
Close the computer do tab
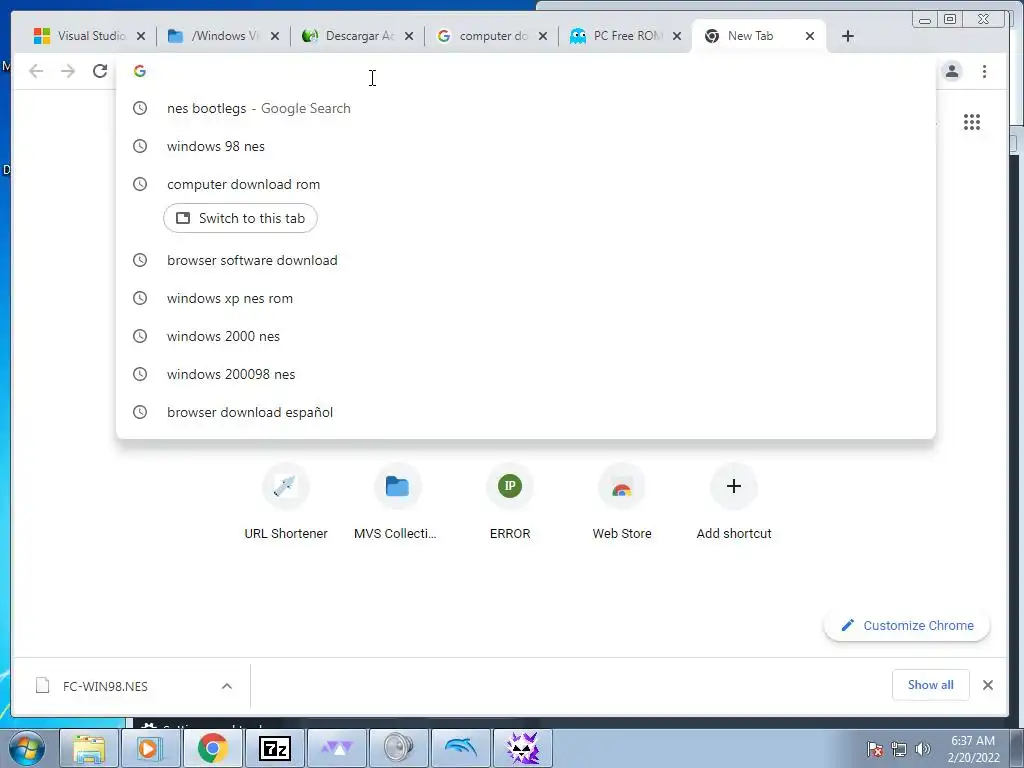click(x=543, y=37)
